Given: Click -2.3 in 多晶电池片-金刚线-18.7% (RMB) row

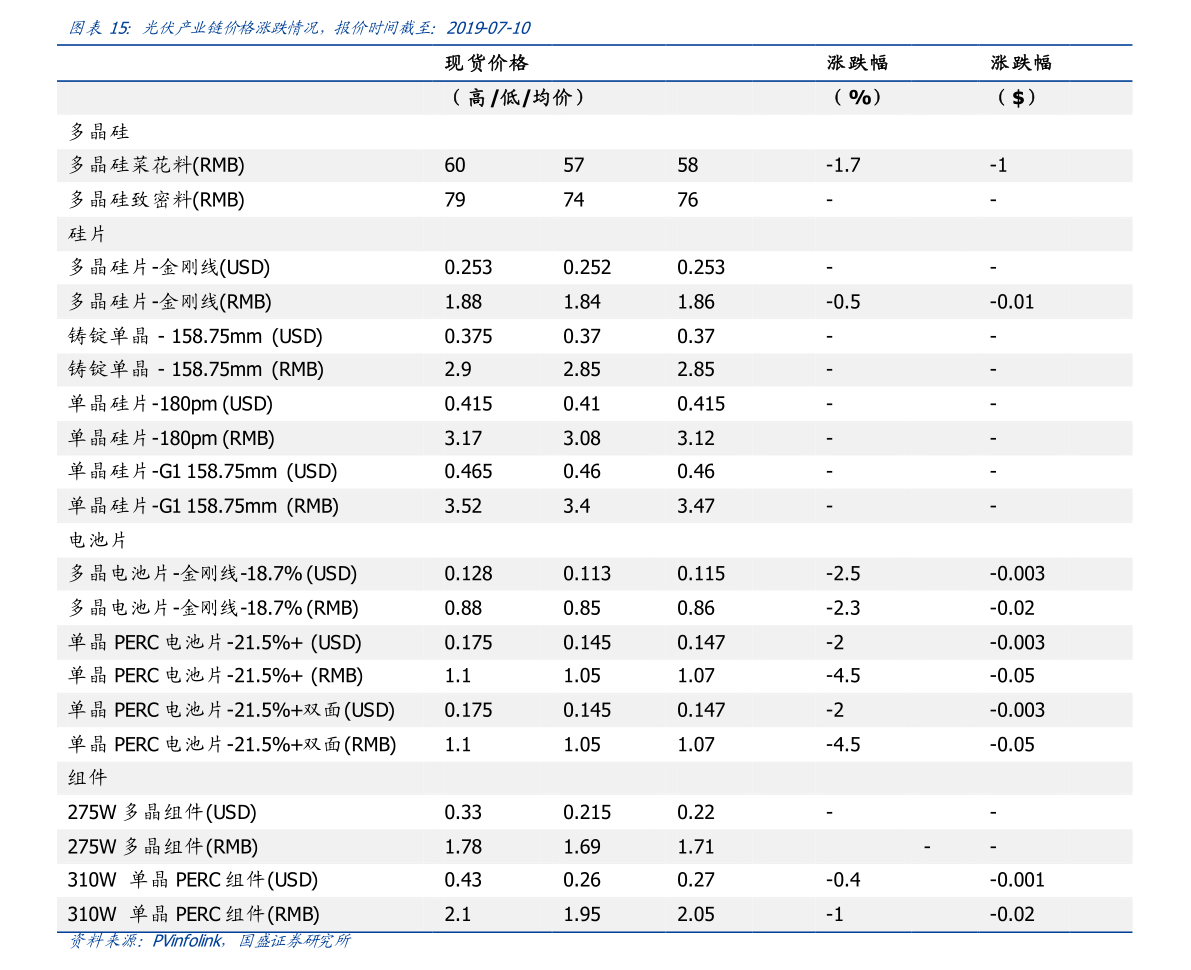Looking at the screenshot, I should click(x=843, y=608).
